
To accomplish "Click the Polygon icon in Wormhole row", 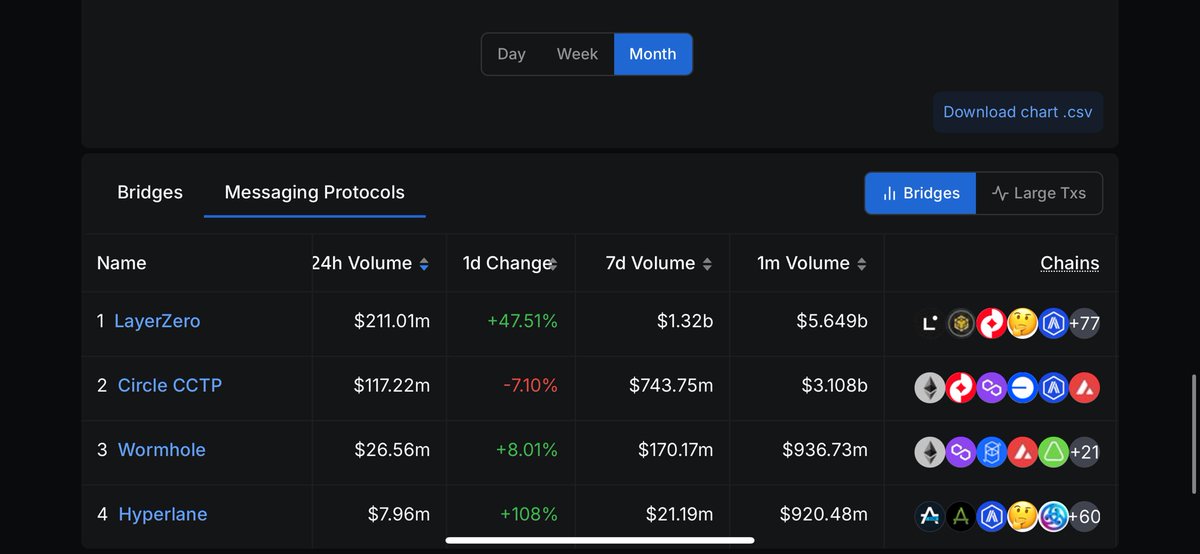I will [x=961, y=452].
